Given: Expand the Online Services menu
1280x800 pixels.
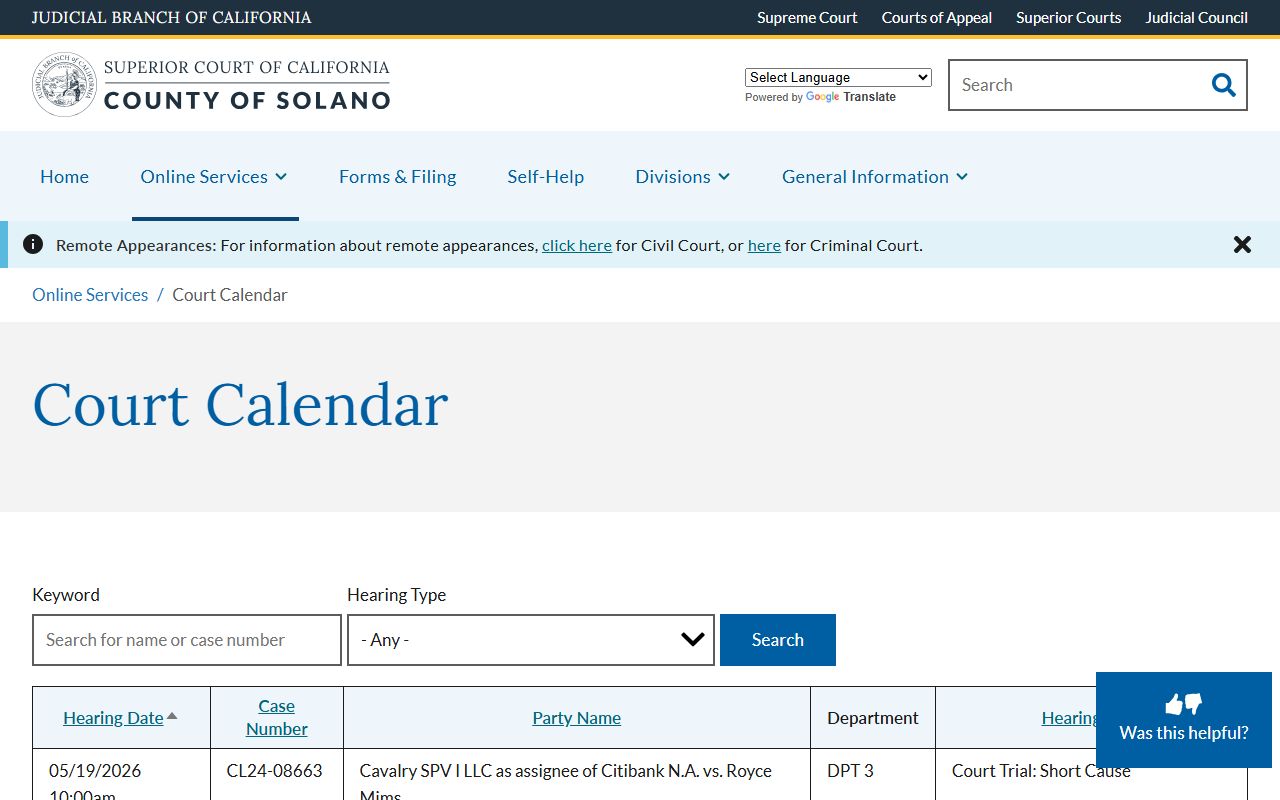Looking at the screenshot, I should pyautogui.click(x=214, y=176).
